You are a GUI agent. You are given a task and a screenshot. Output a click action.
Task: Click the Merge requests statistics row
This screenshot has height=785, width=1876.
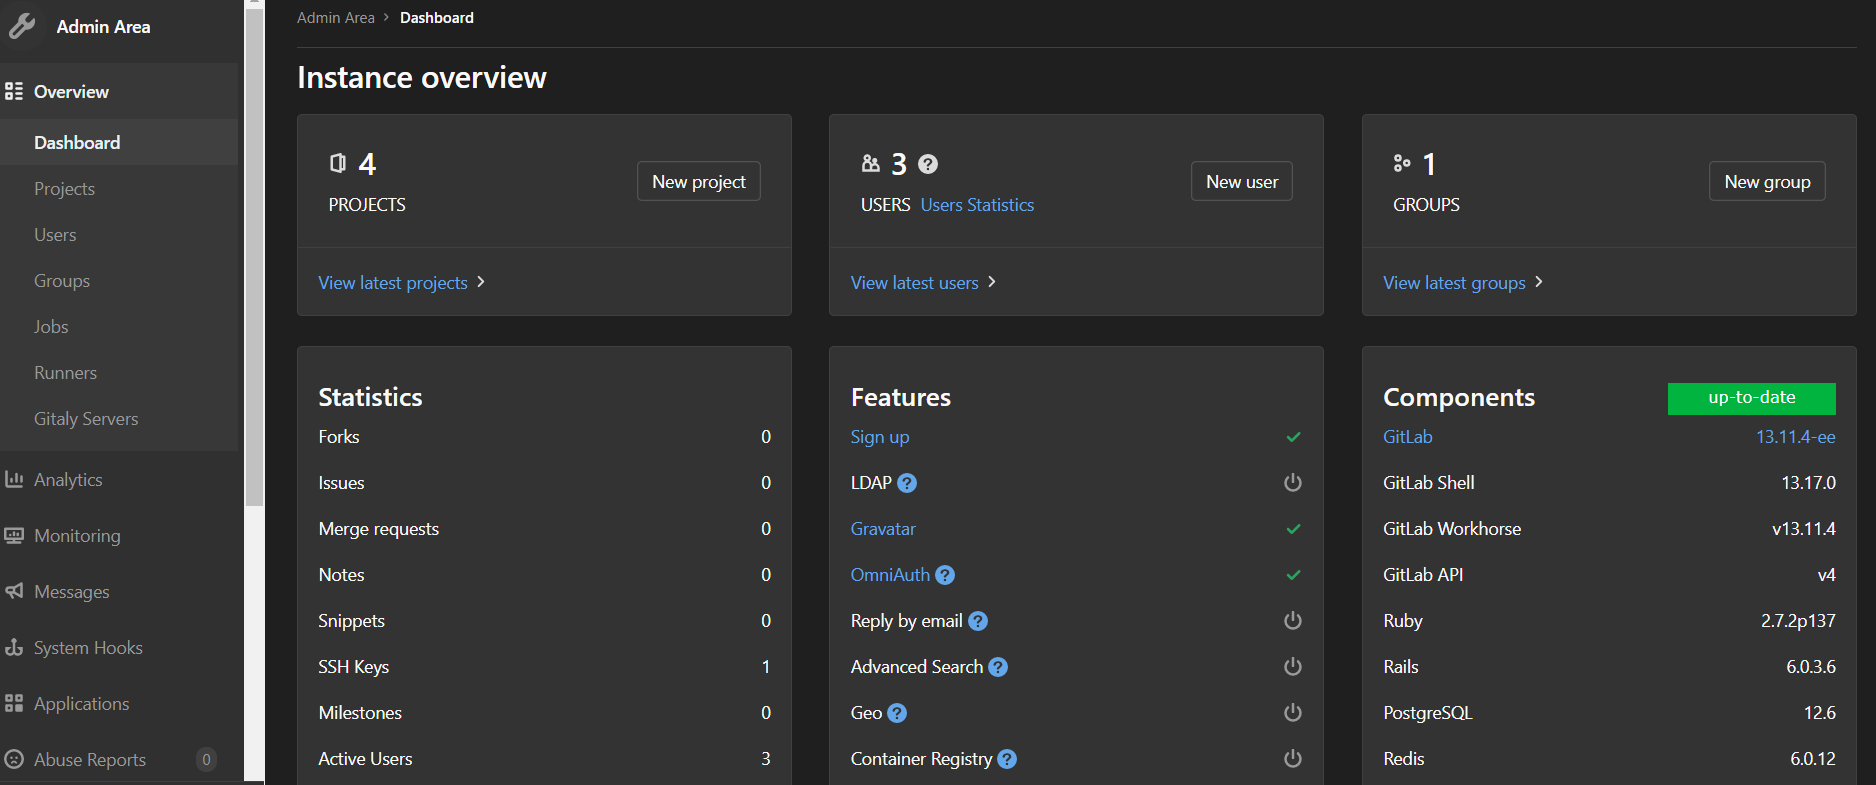[544, 529]
